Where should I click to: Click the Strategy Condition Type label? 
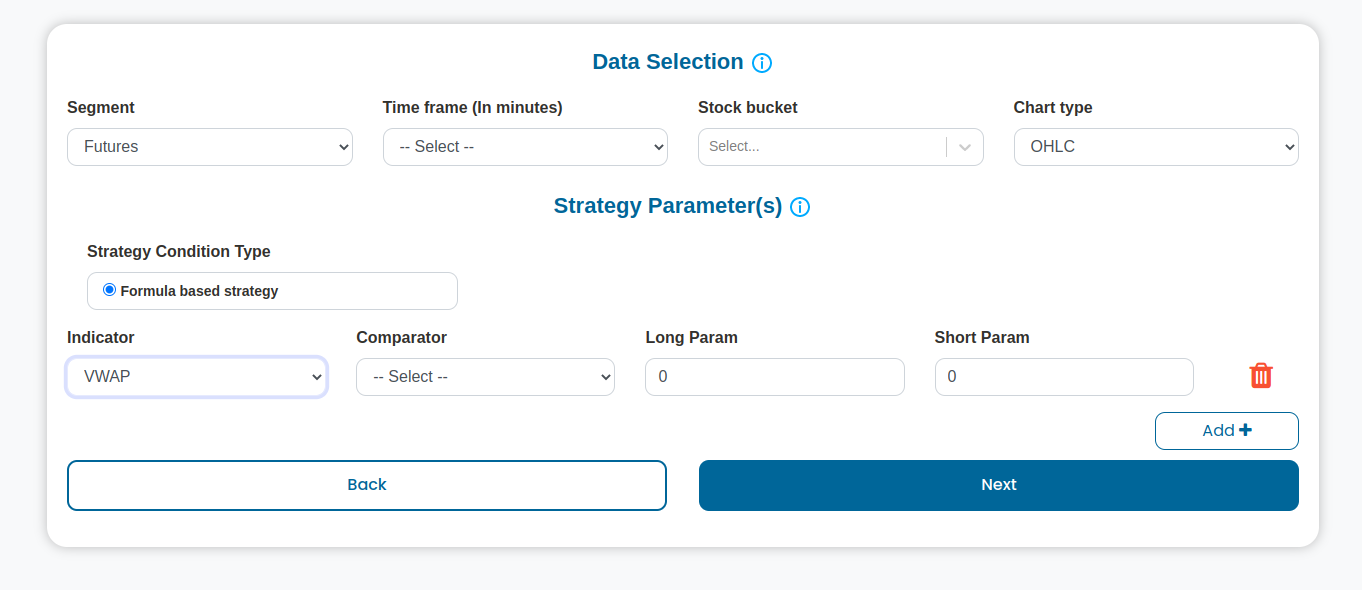coord(179,252)
